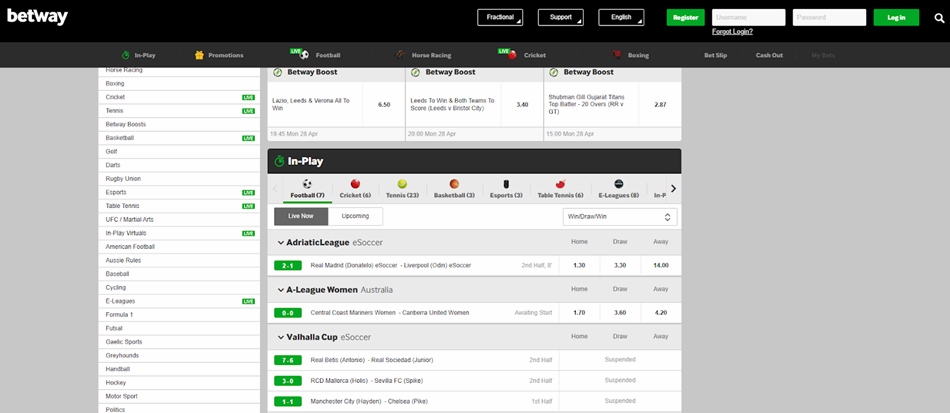Viewport: 950px width, 413px height.
Task: Click the green Log in button
Action: (896, 18)
